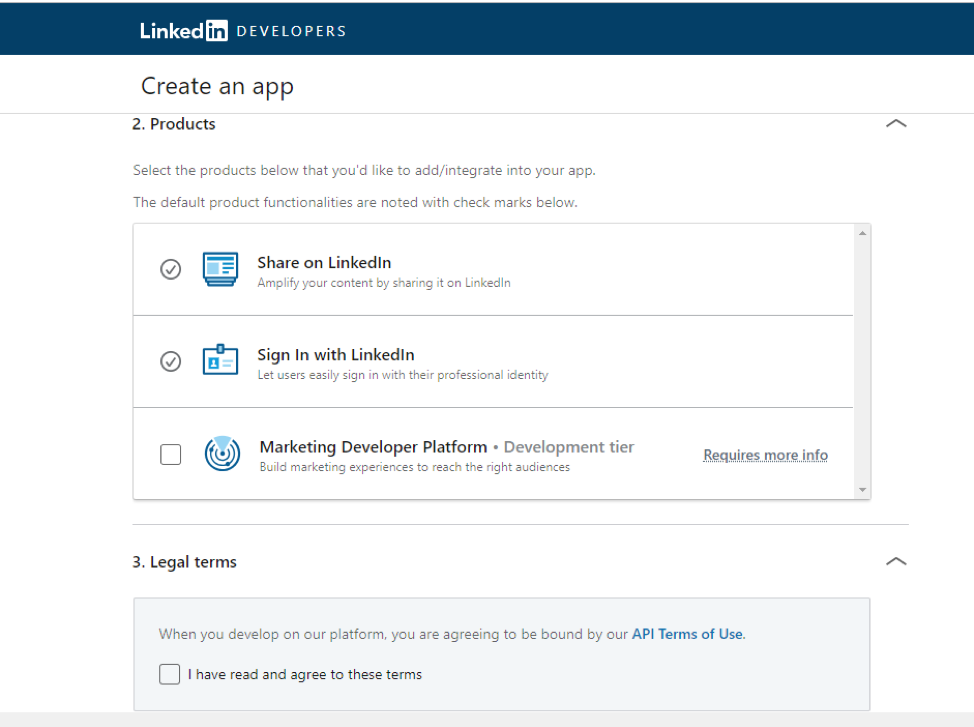Click Build marketing experiences description text
Image resolution: width=974 pixels, height=727 pixels.
(x=415, y=467)
